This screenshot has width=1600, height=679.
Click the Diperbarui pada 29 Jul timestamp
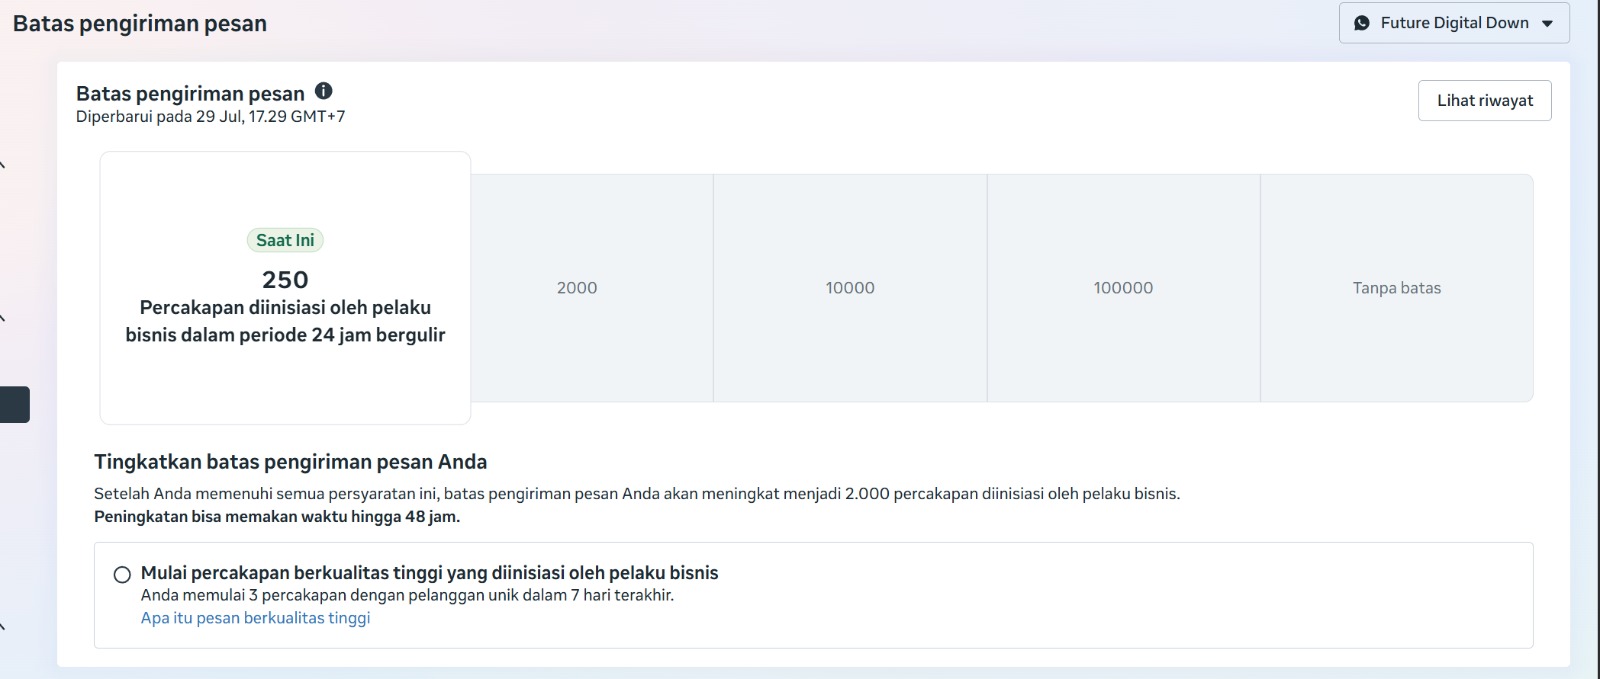(211, 116)
